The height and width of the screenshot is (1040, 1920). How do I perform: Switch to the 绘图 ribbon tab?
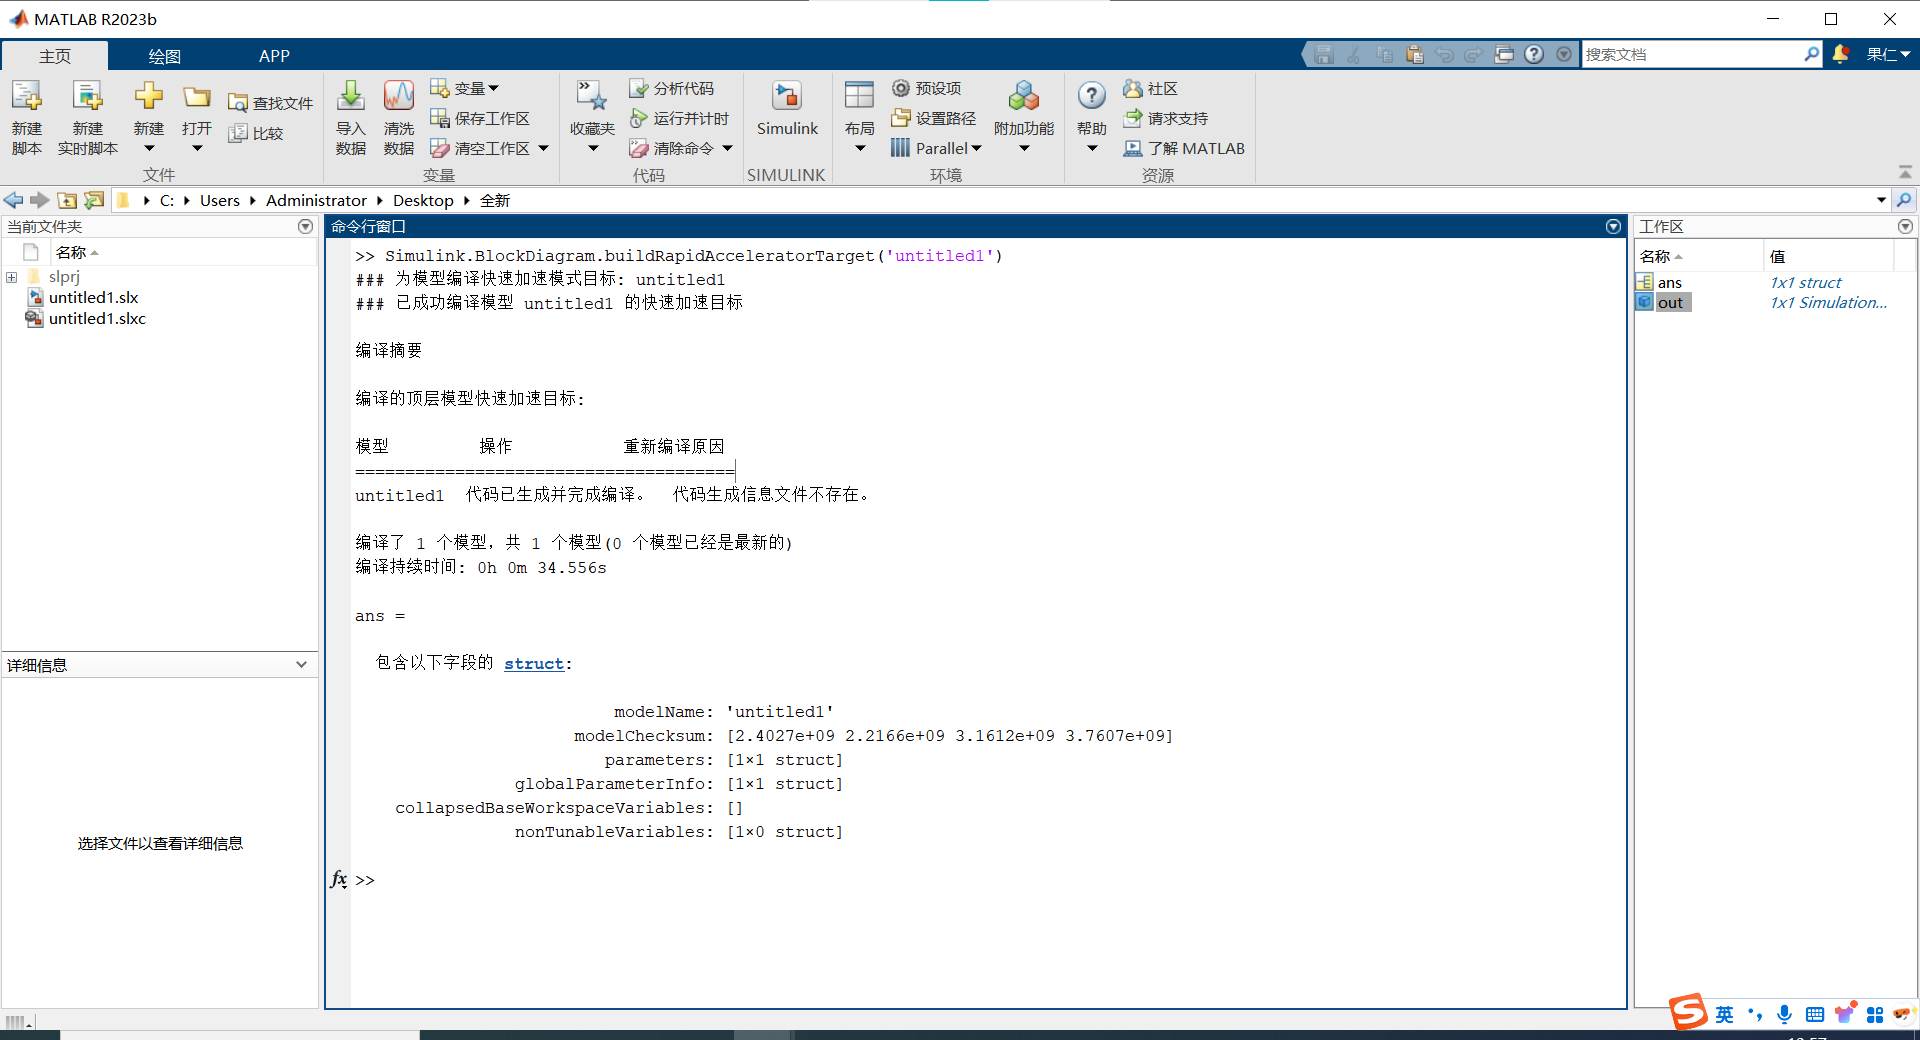(165, 55)
